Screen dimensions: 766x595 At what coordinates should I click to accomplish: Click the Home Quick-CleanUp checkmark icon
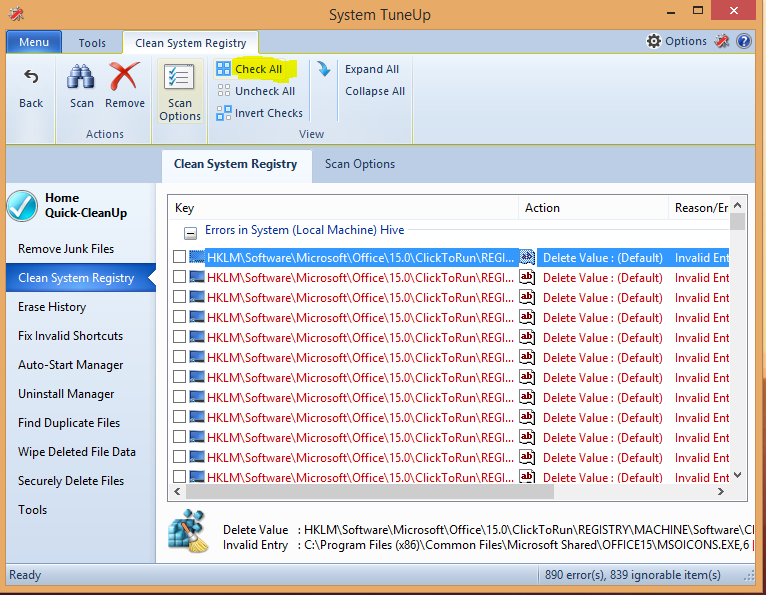(22, 206)
